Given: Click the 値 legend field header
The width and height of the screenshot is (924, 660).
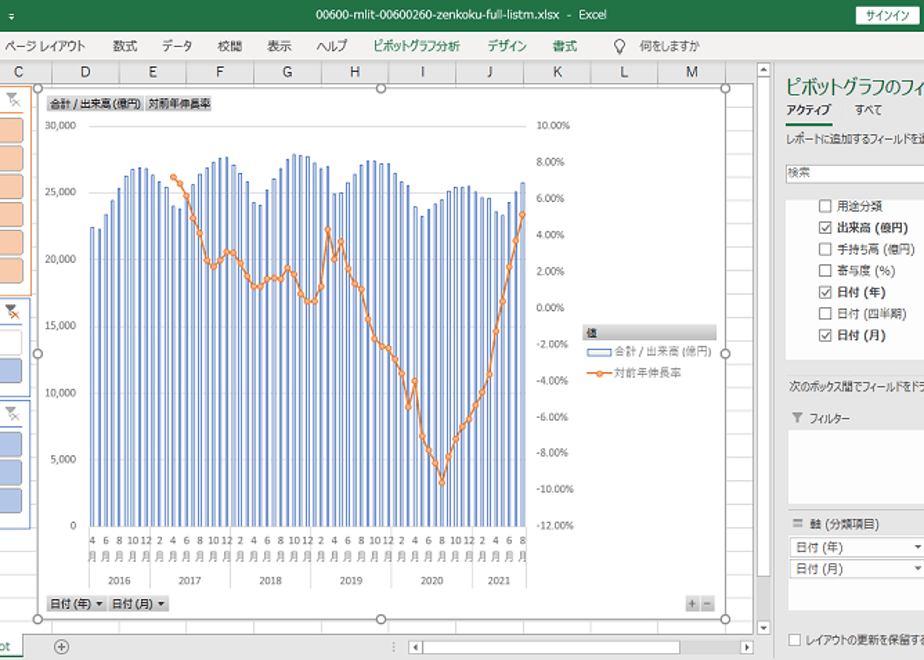Looking at the screenshot, I should click(649, 333).
